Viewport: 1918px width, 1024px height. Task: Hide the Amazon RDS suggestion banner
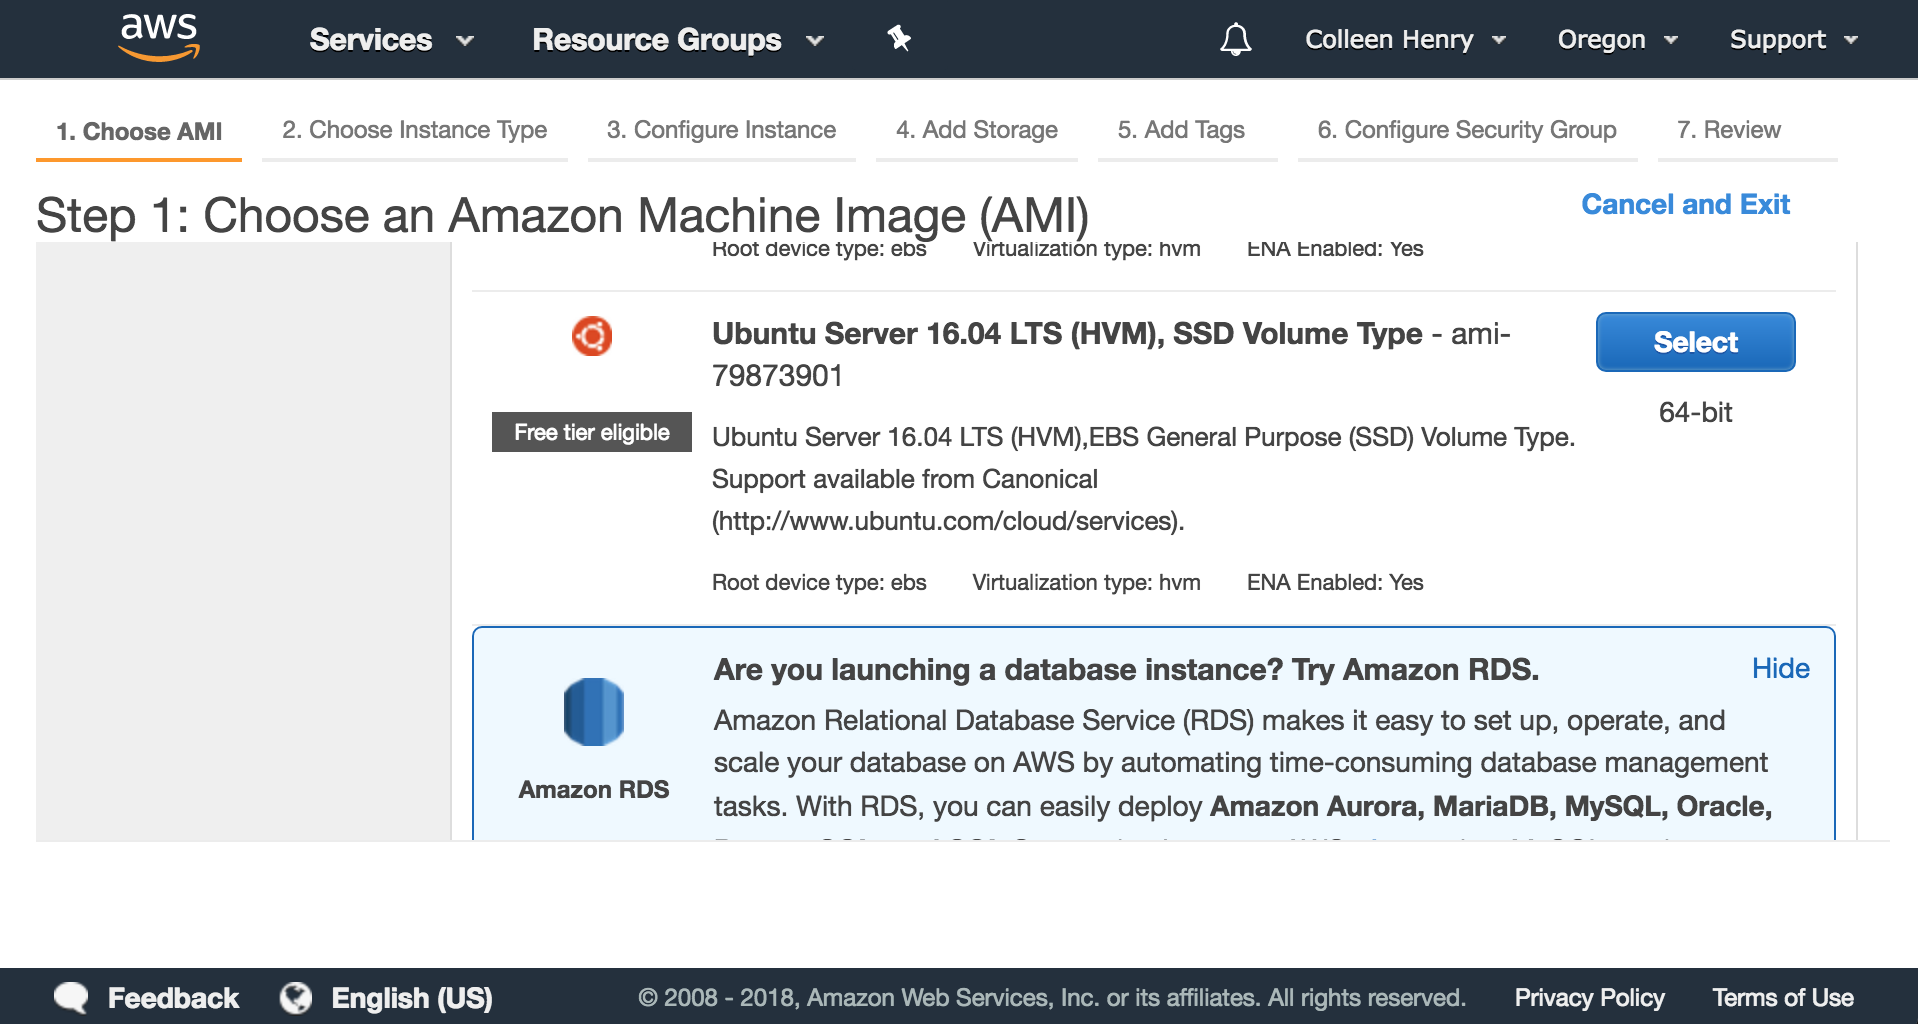[x=1780, y=668]
